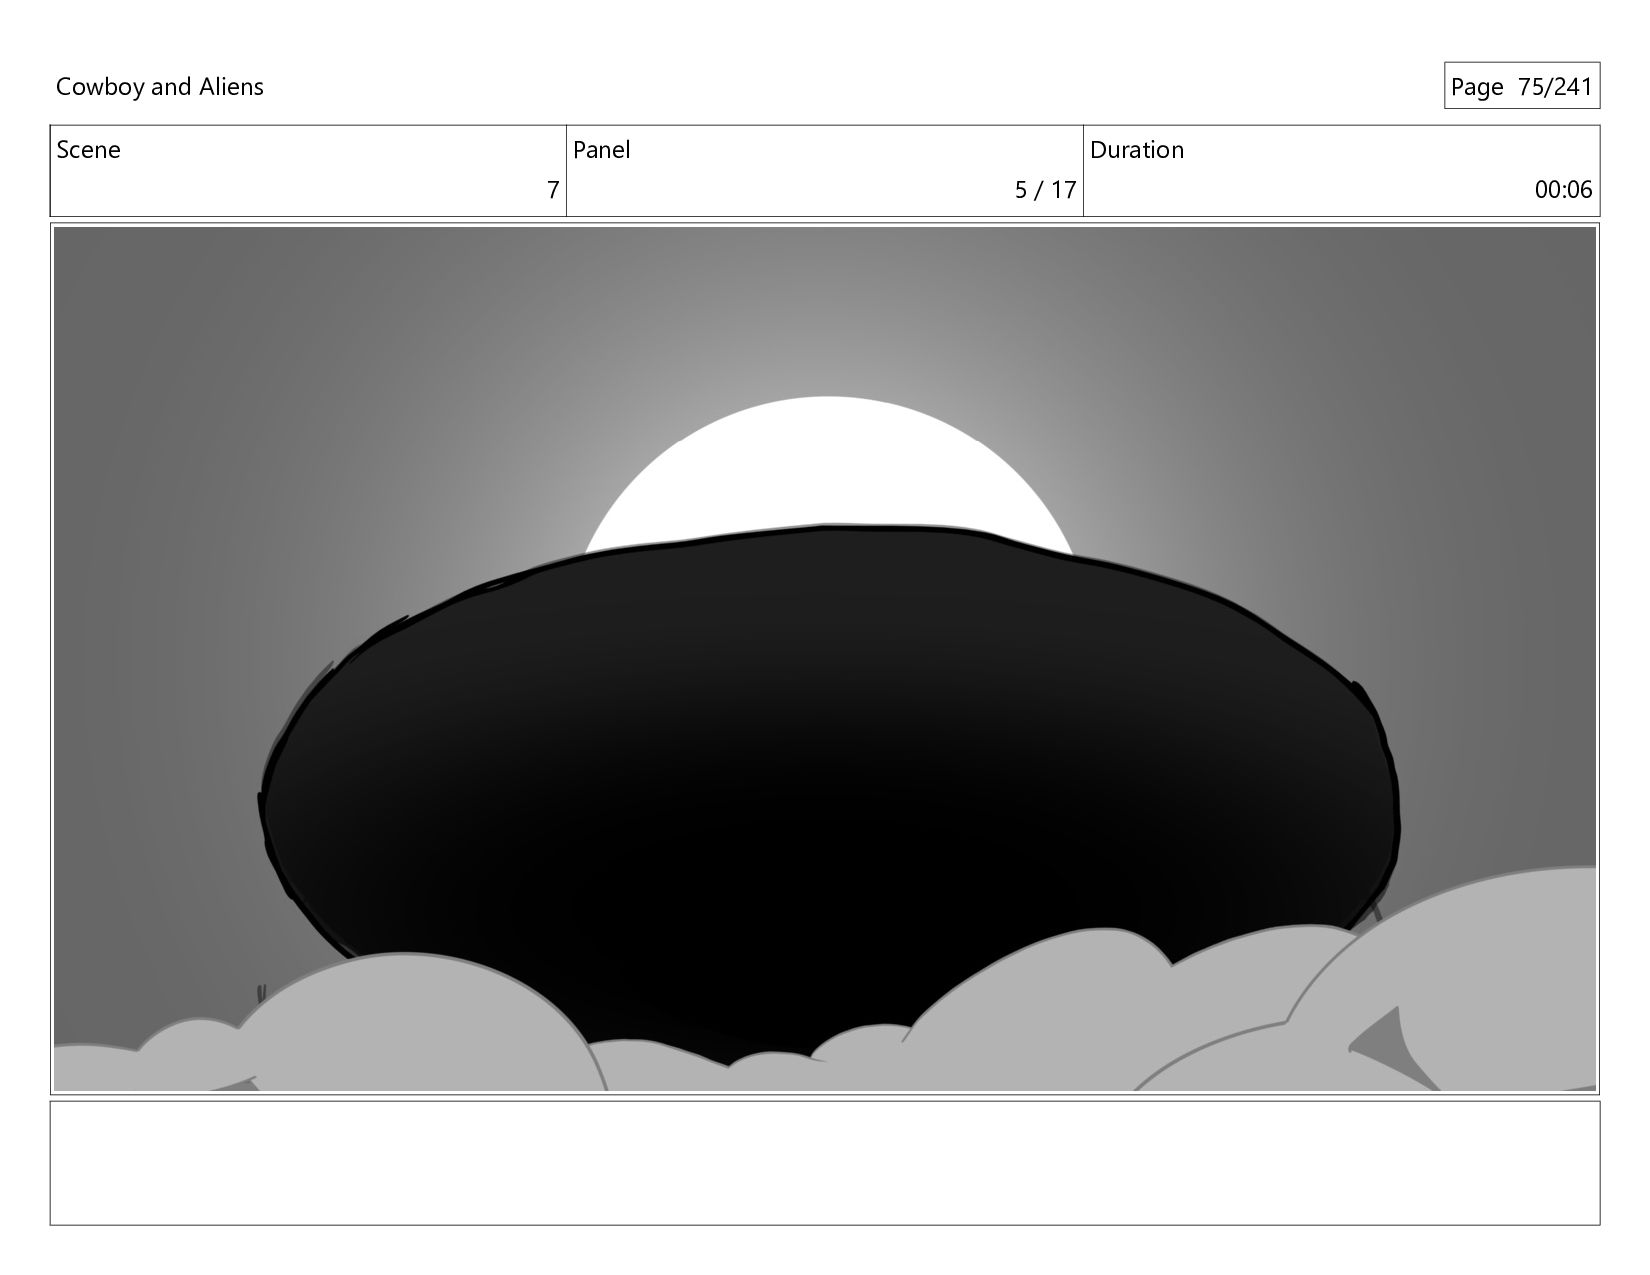Click the empty notes box below the panel
This screenshot has width=1650, height=1275.
point(825,1163)
